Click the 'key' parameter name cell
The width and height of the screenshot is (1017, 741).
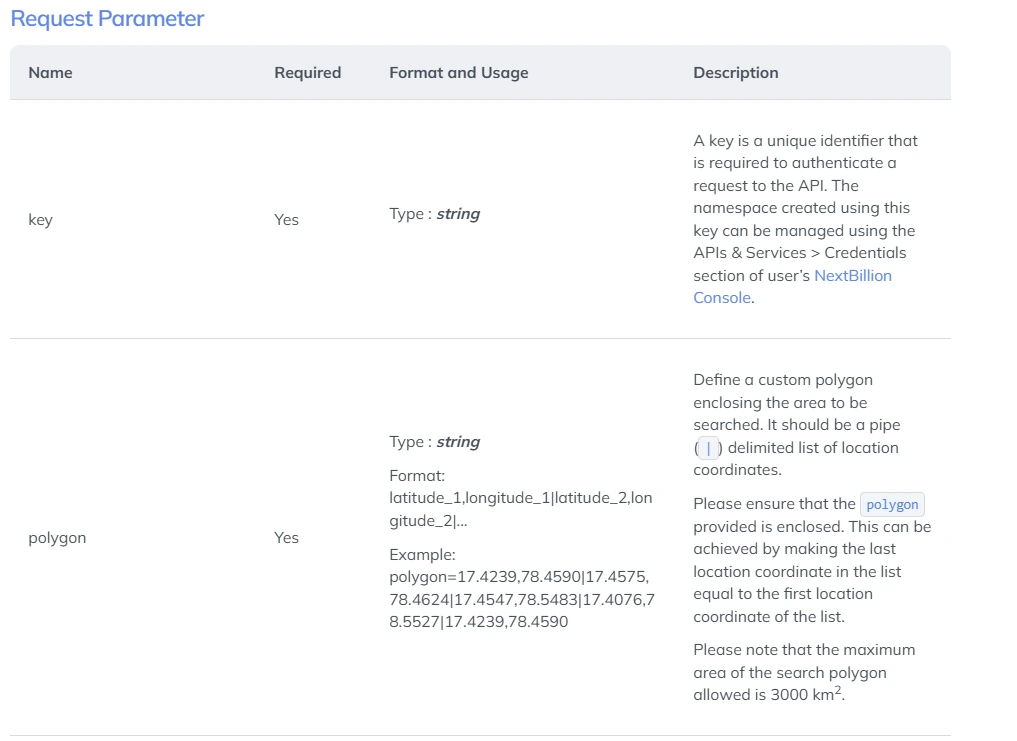click(40, 220)
